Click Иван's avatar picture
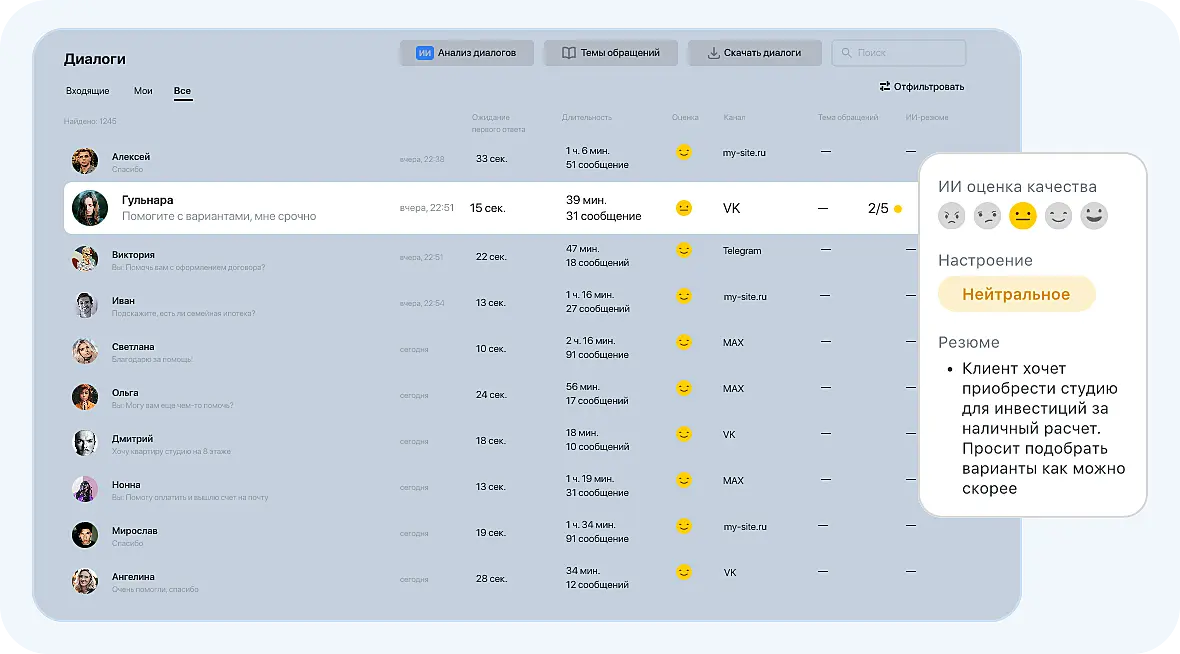This screenshot has height=654, width=1180. point(85,305)
